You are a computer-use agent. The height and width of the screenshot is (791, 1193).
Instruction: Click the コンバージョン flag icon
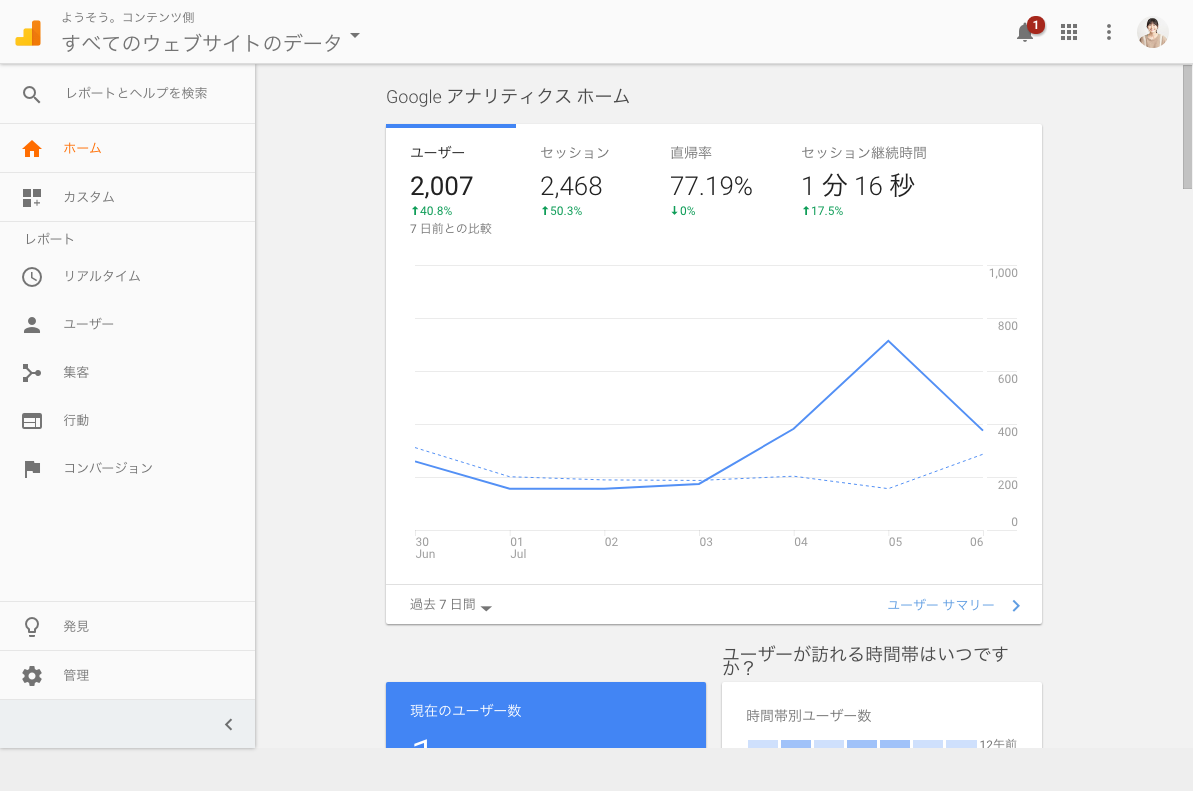(x=32, y=469)
